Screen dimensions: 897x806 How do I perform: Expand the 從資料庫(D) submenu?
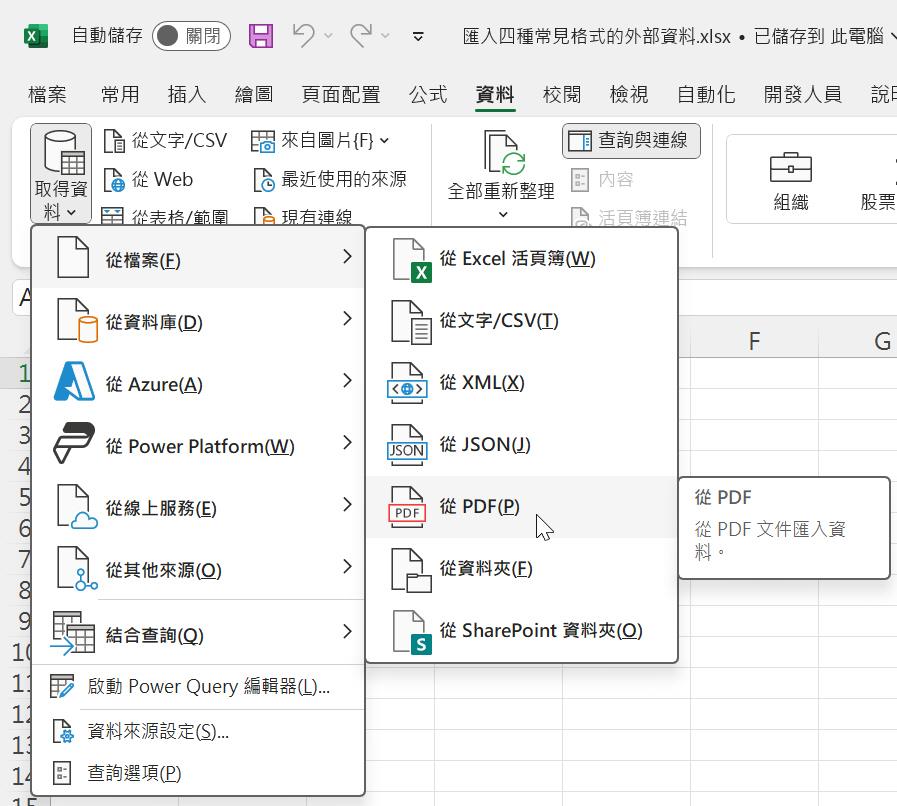pos(200,322)
